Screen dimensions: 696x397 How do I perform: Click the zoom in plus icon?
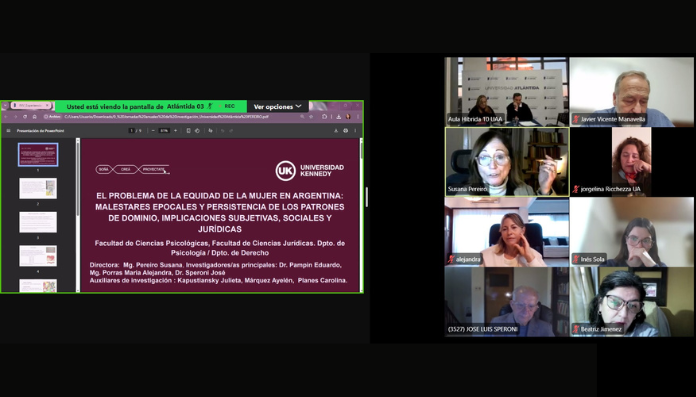tap(175, 131)
